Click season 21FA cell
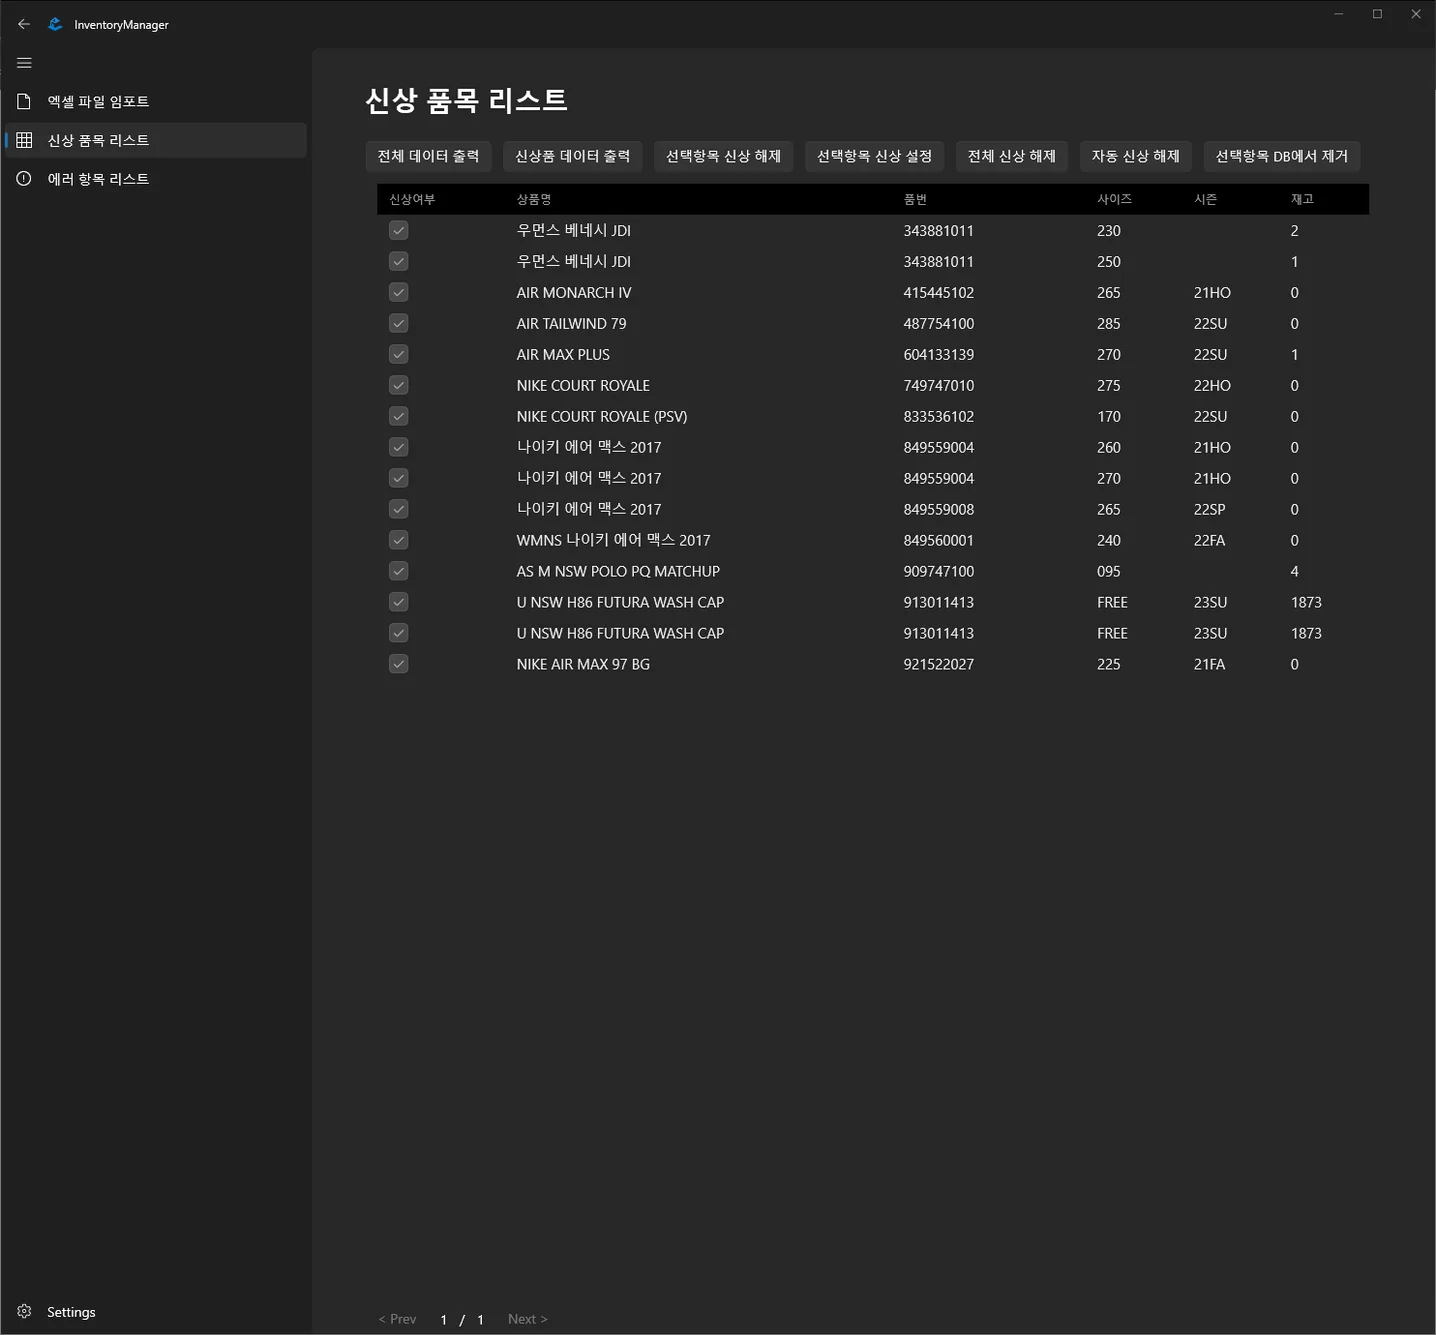 [1209, 664]
